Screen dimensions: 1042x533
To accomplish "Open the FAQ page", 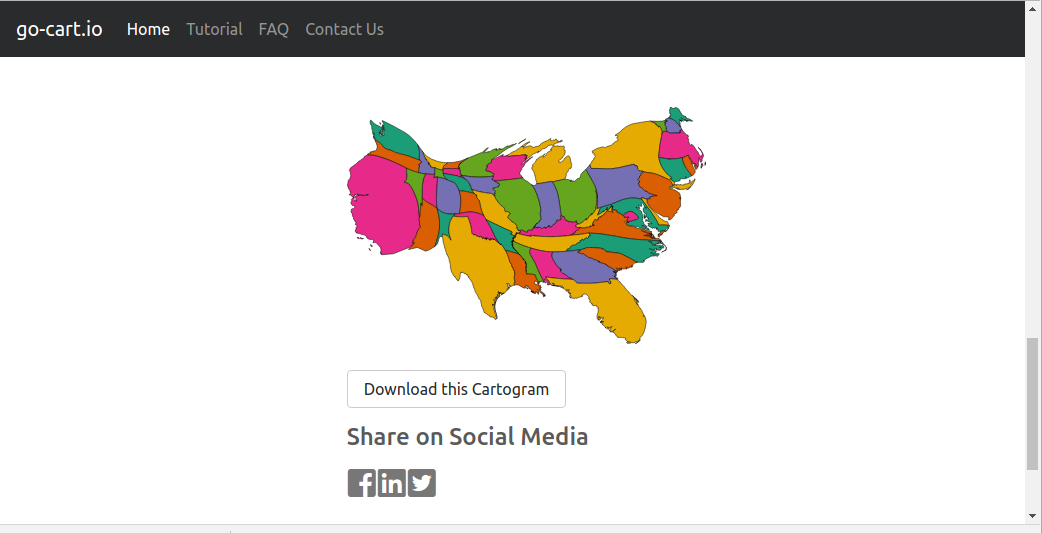I will (x=274, y=29).
